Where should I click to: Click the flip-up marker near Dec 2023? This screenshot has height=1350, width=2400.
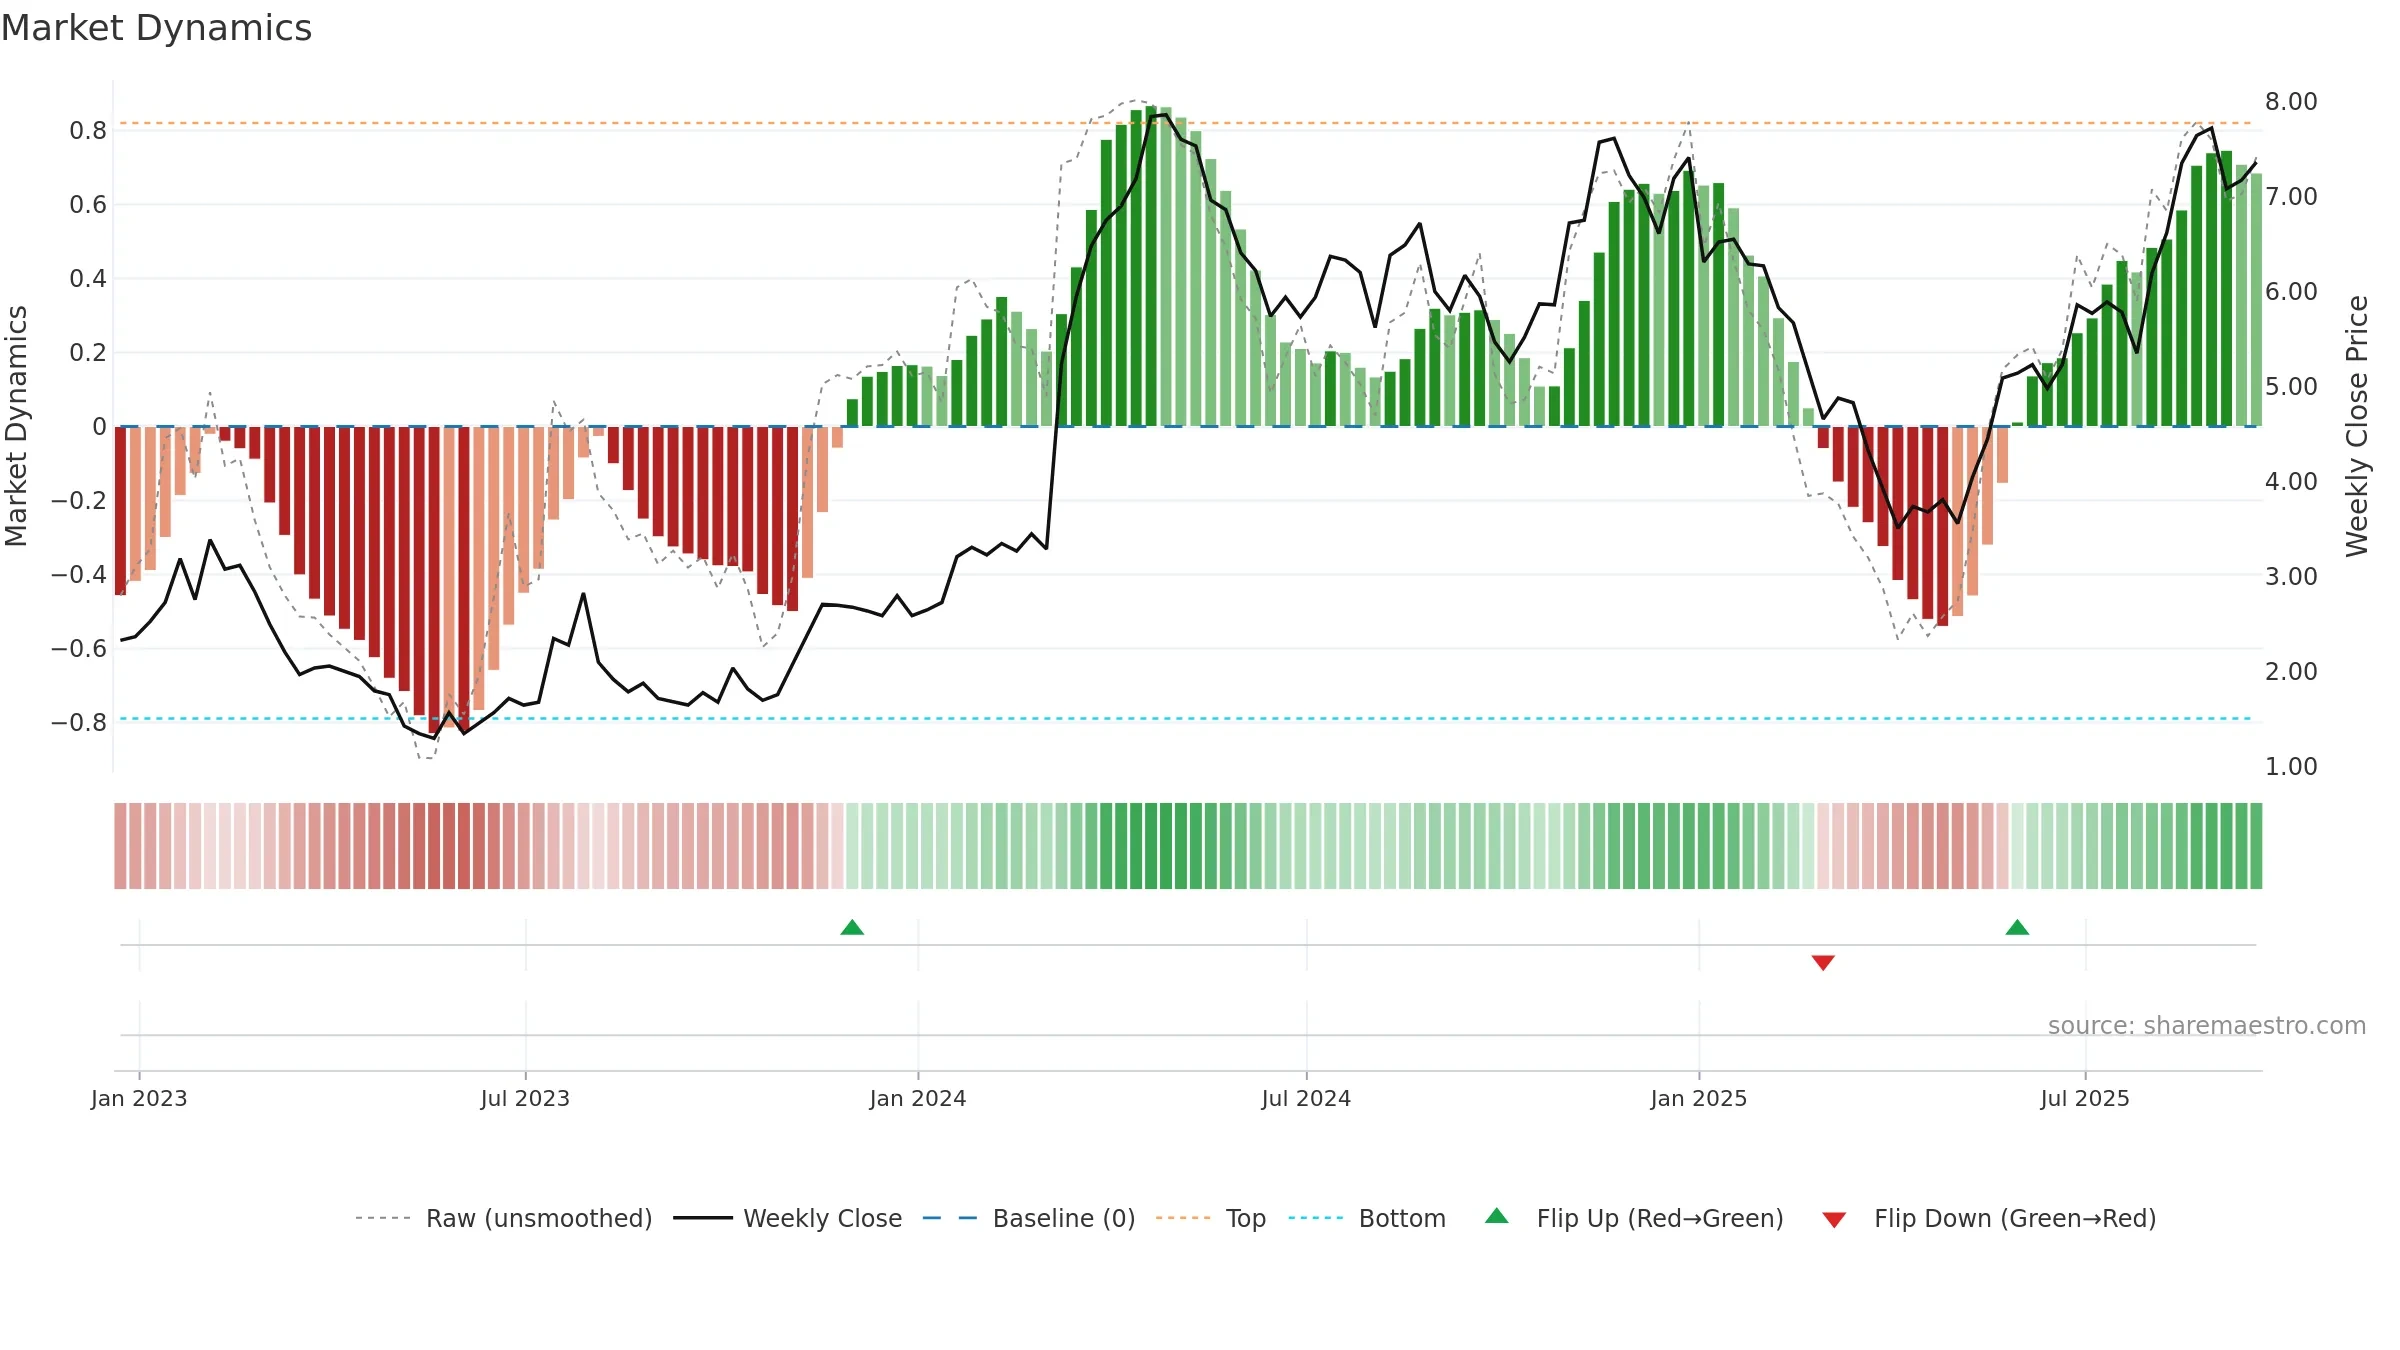(x=852, y=927)
